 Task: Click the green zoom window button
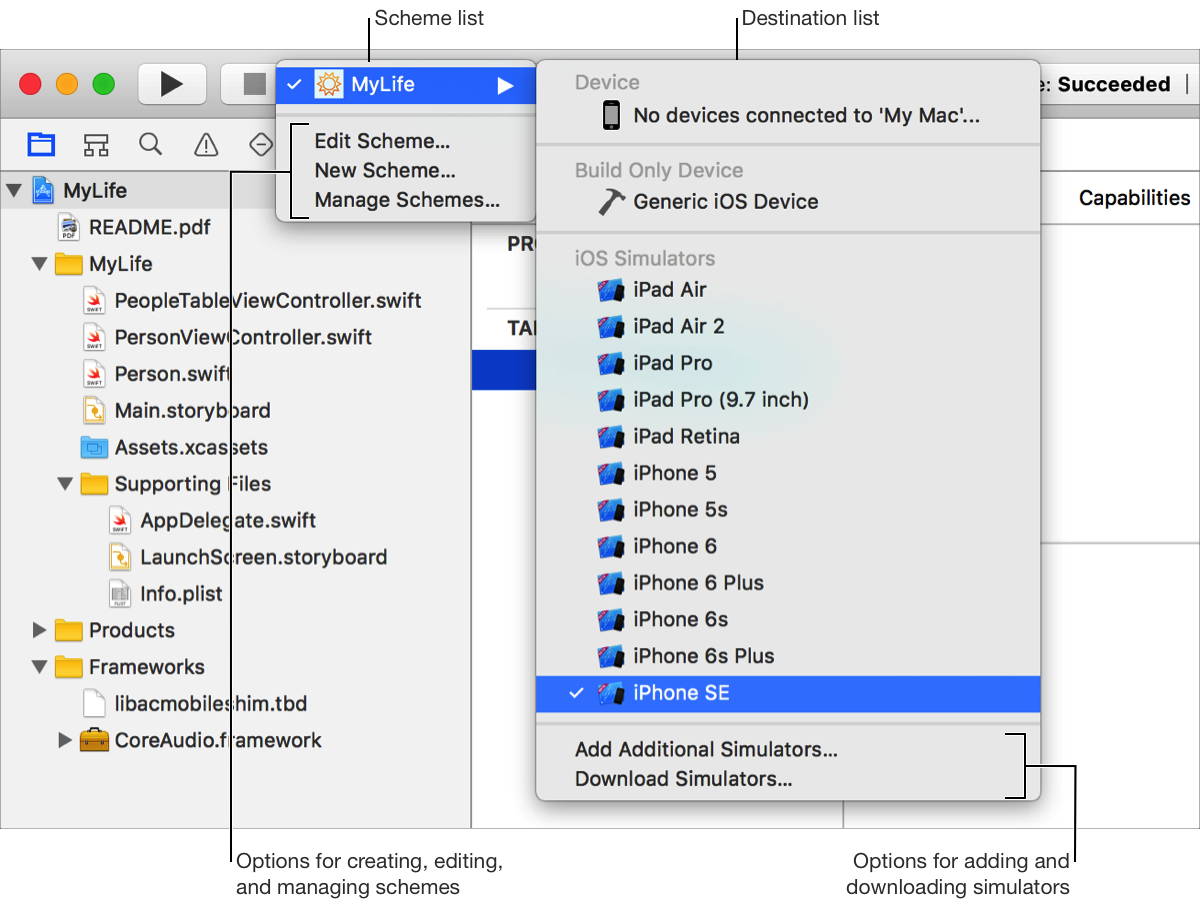[x=104, y=85]
